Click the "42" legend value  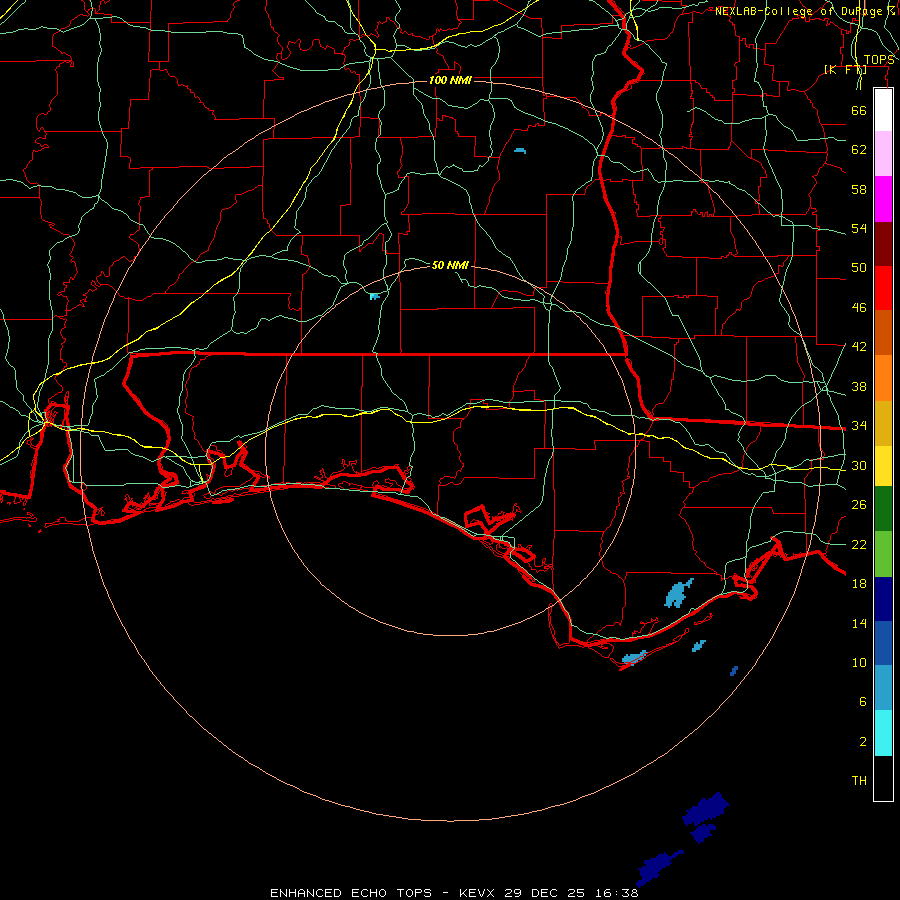tap(859, 347)
